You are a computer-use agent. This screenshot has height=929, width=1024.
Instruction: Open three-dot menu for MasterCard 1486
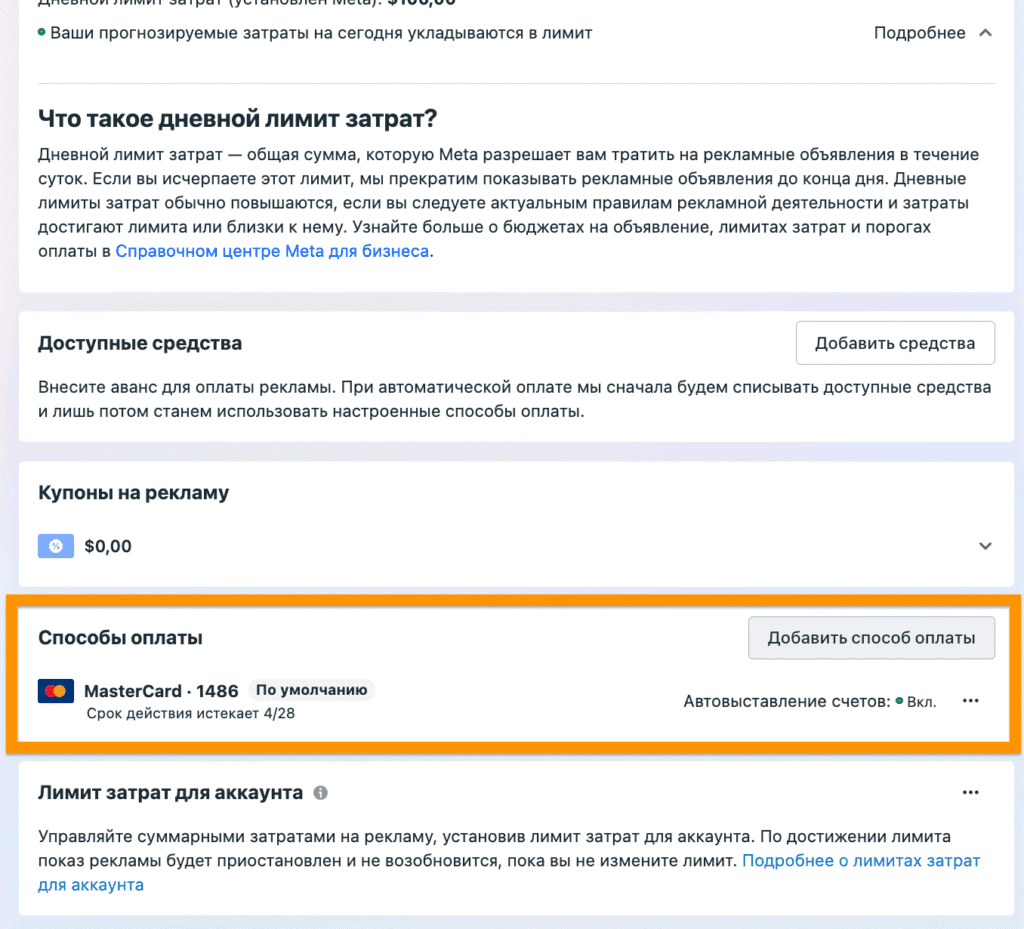970,701
